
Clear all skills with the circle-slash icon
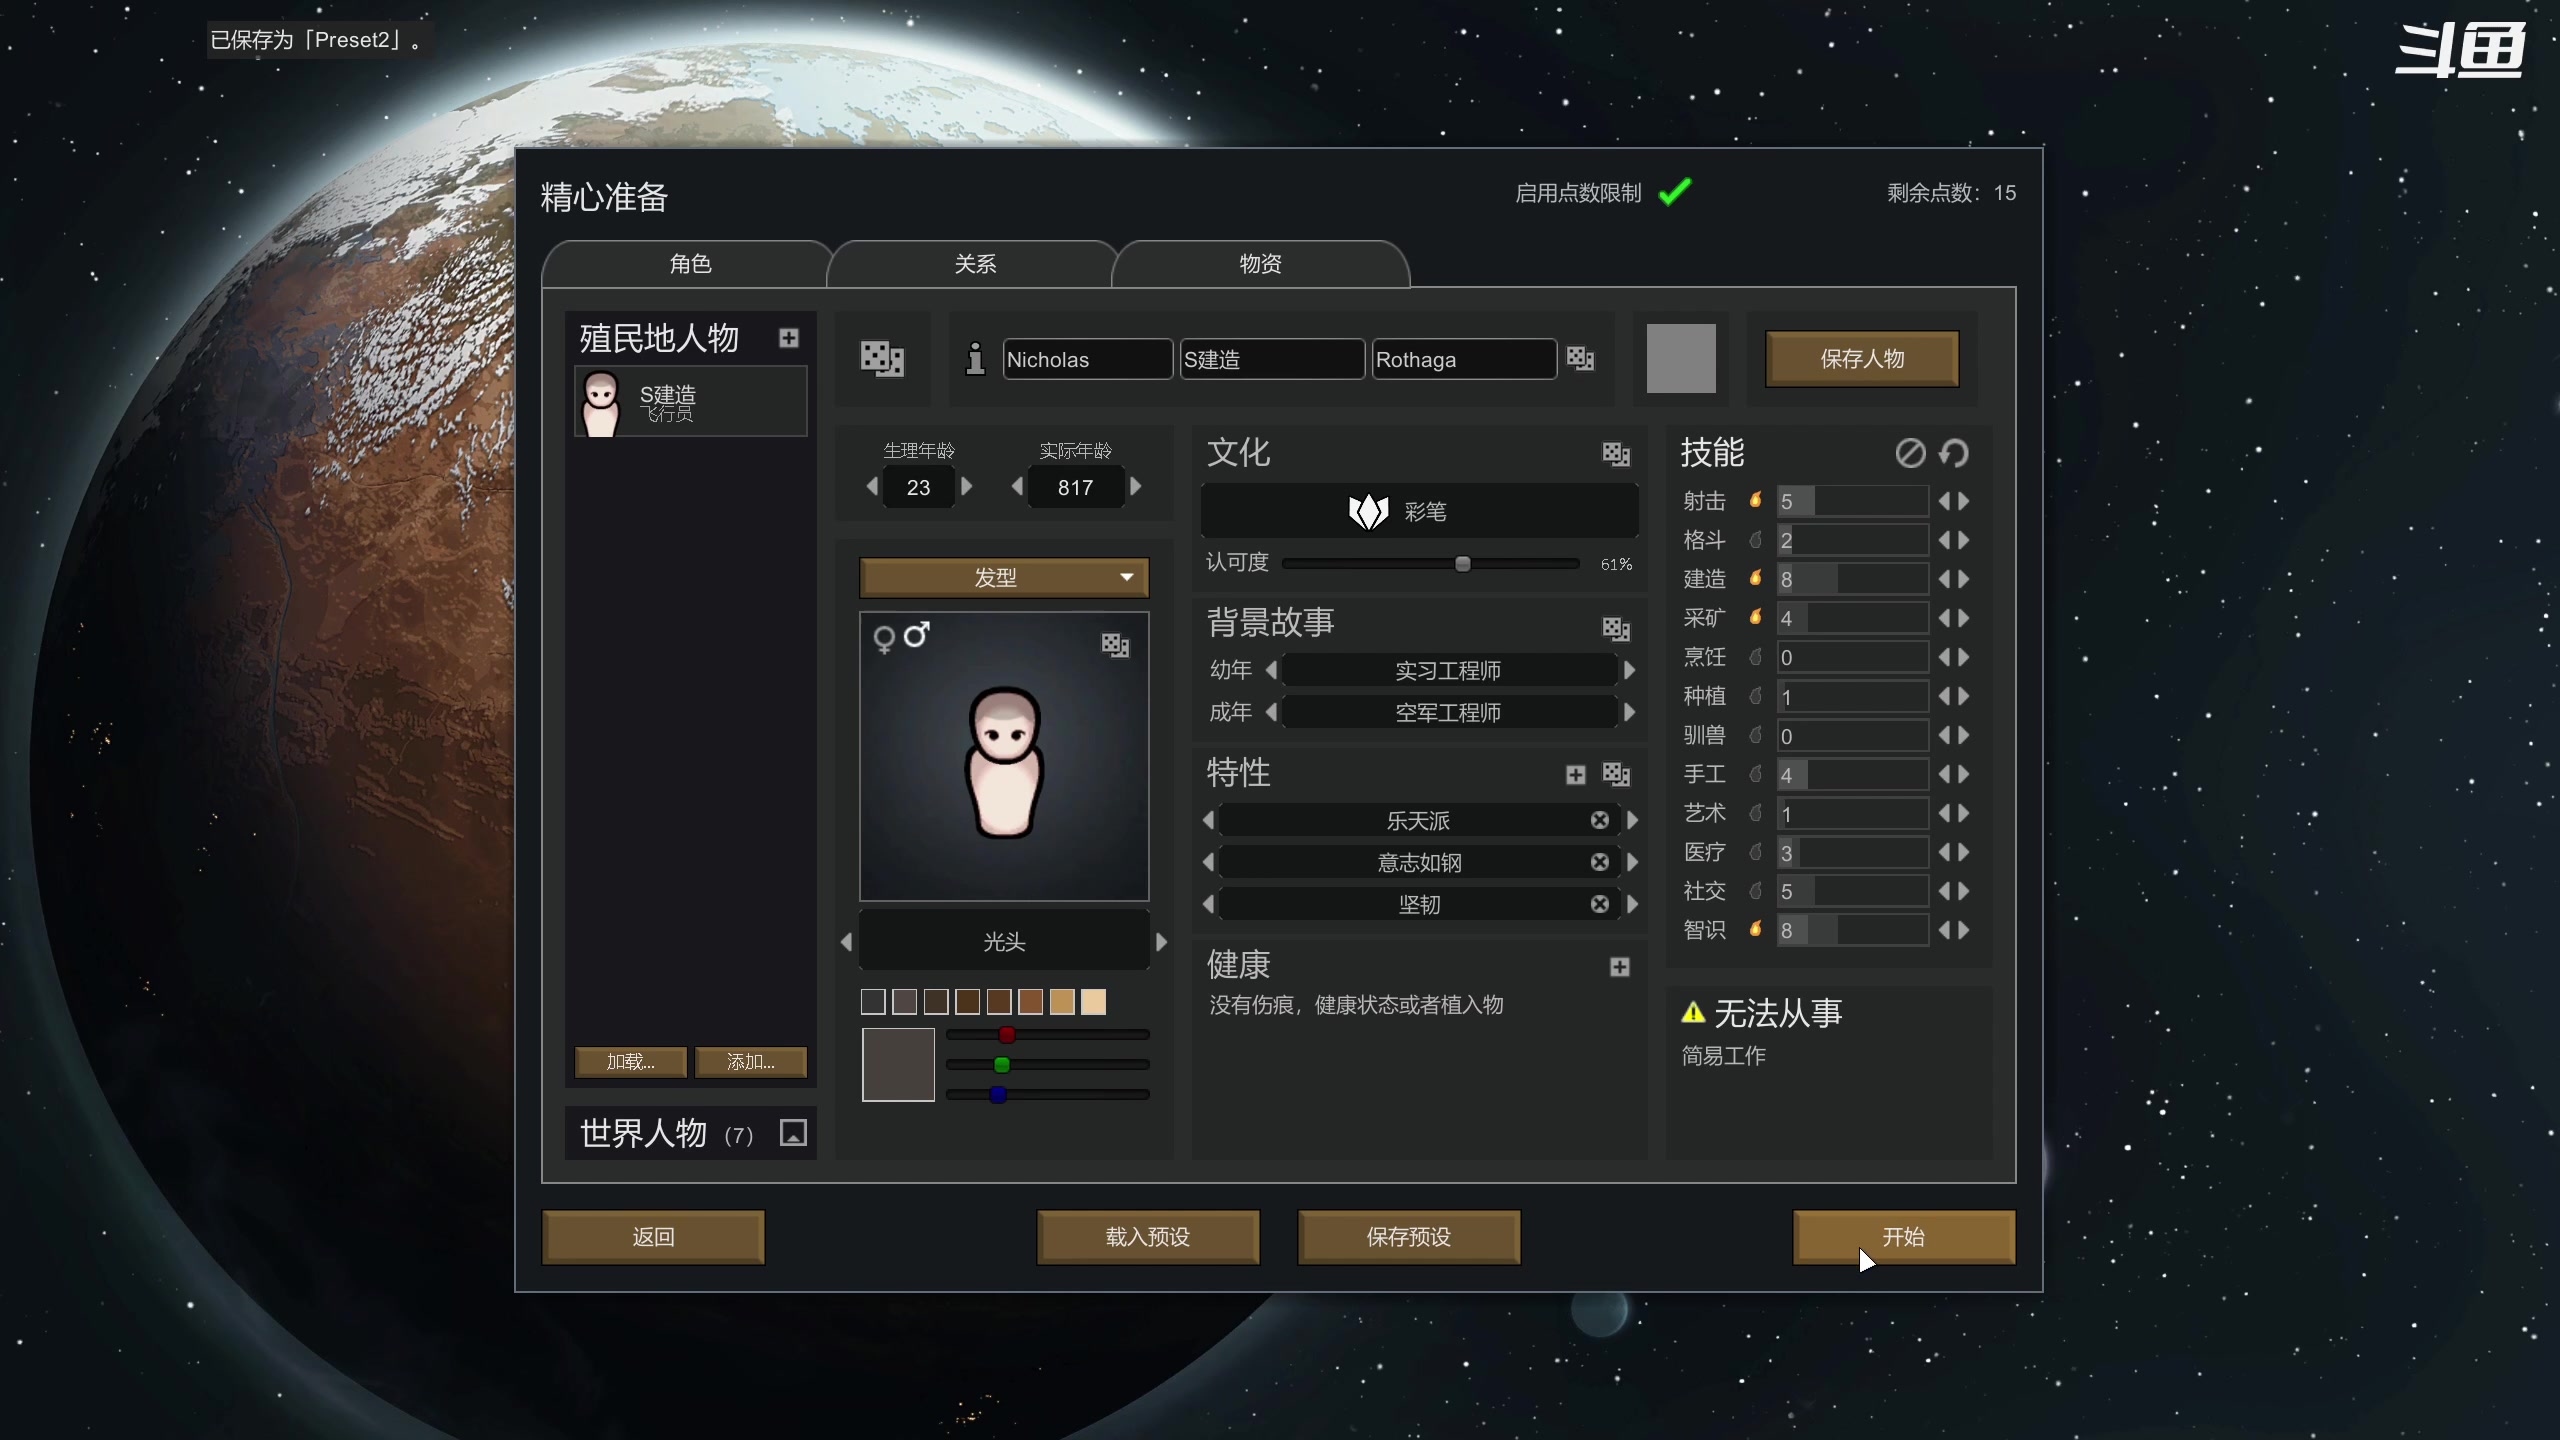(1910, 453)
